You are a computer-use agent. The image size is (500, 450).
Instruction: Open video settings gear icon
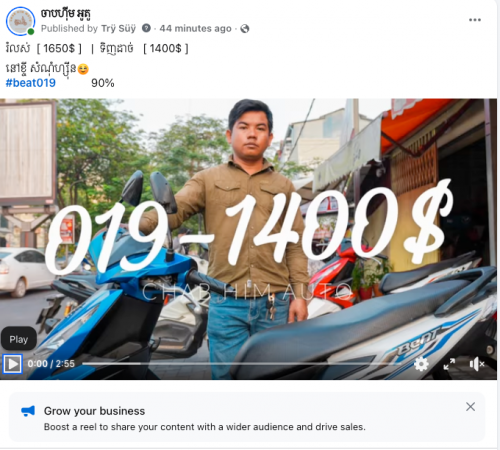click(421, 364)
